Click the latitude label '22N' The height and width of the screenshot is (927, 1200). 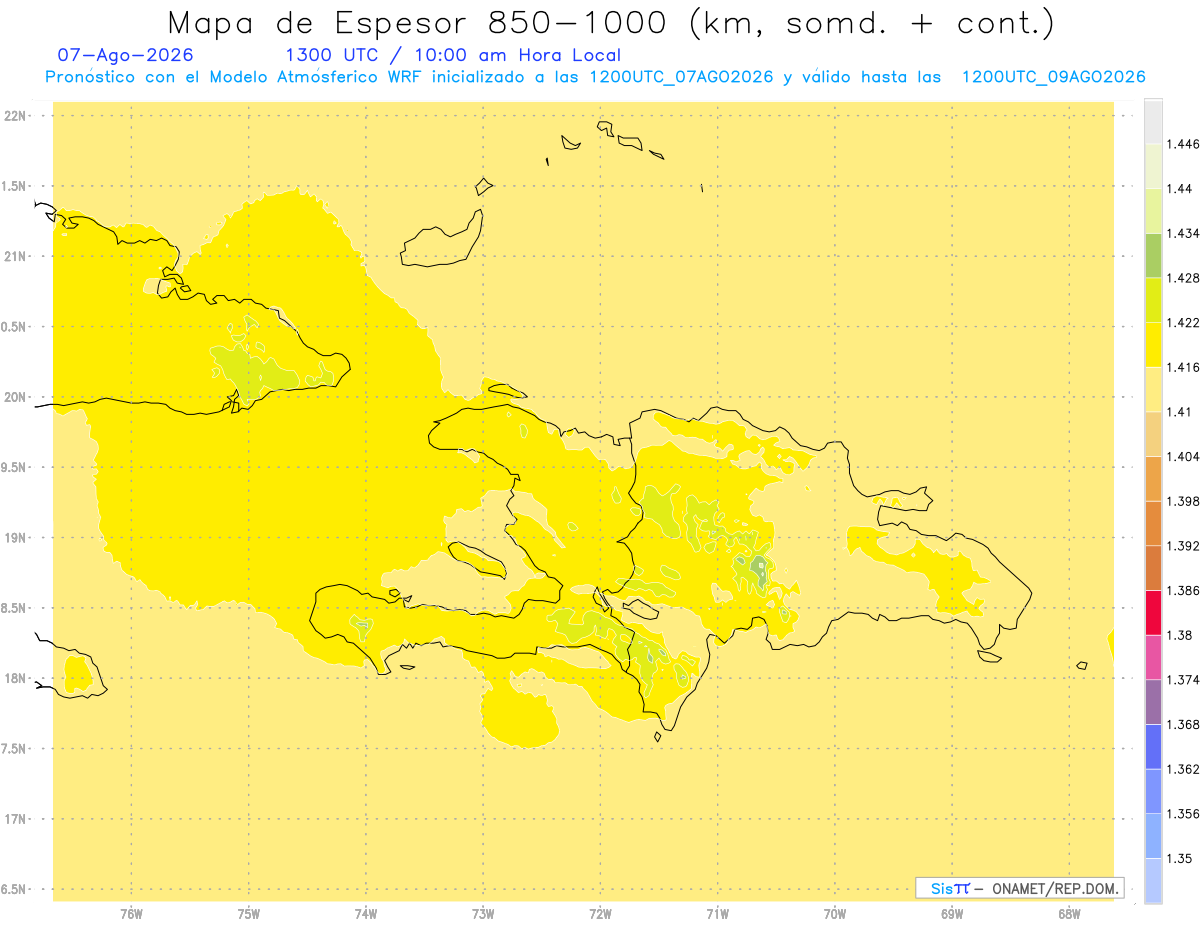tap(16, 116)
